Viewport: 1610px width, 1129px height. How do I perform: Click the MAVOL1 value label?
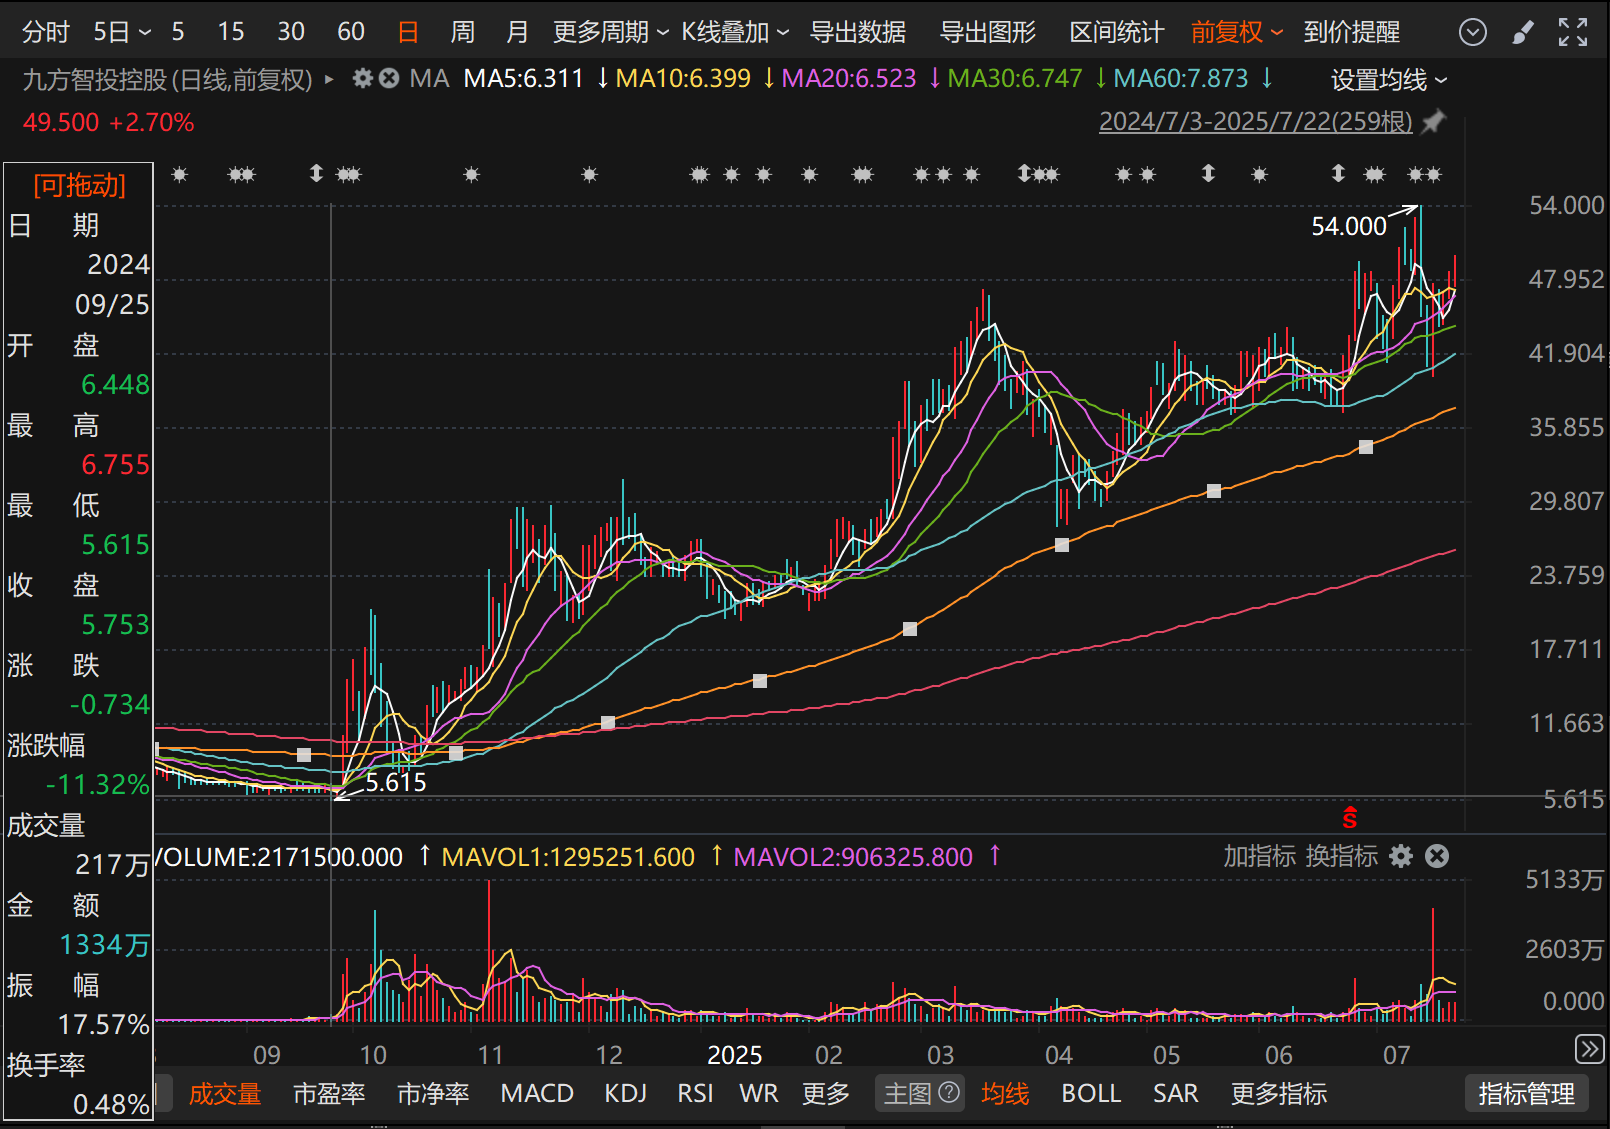568,857
